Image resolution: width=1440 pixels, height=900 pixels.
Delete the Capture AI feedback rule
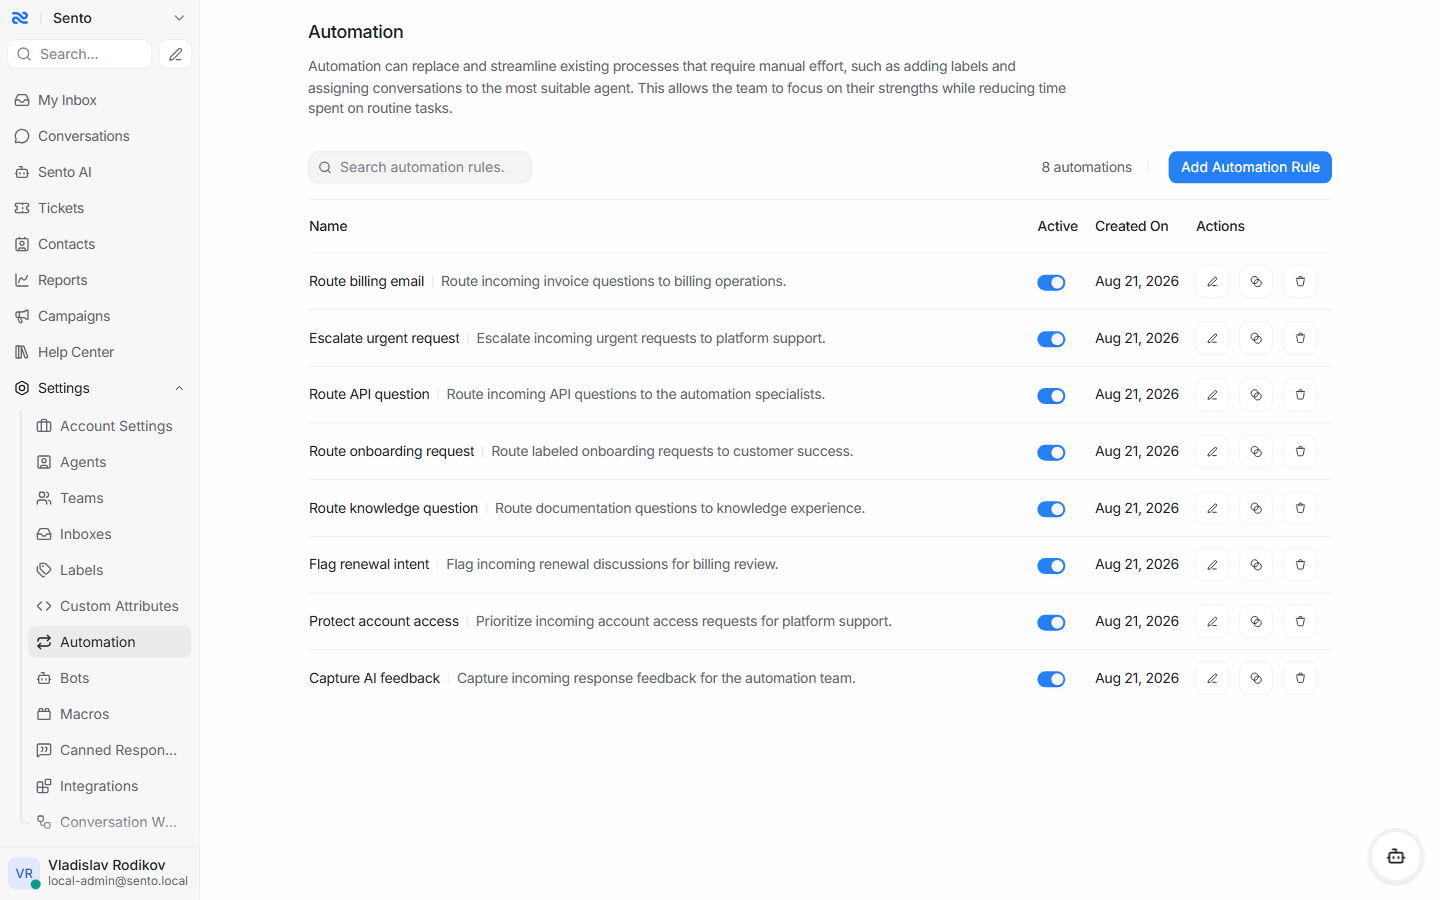pyautogui.click(x=1300, y=679)
